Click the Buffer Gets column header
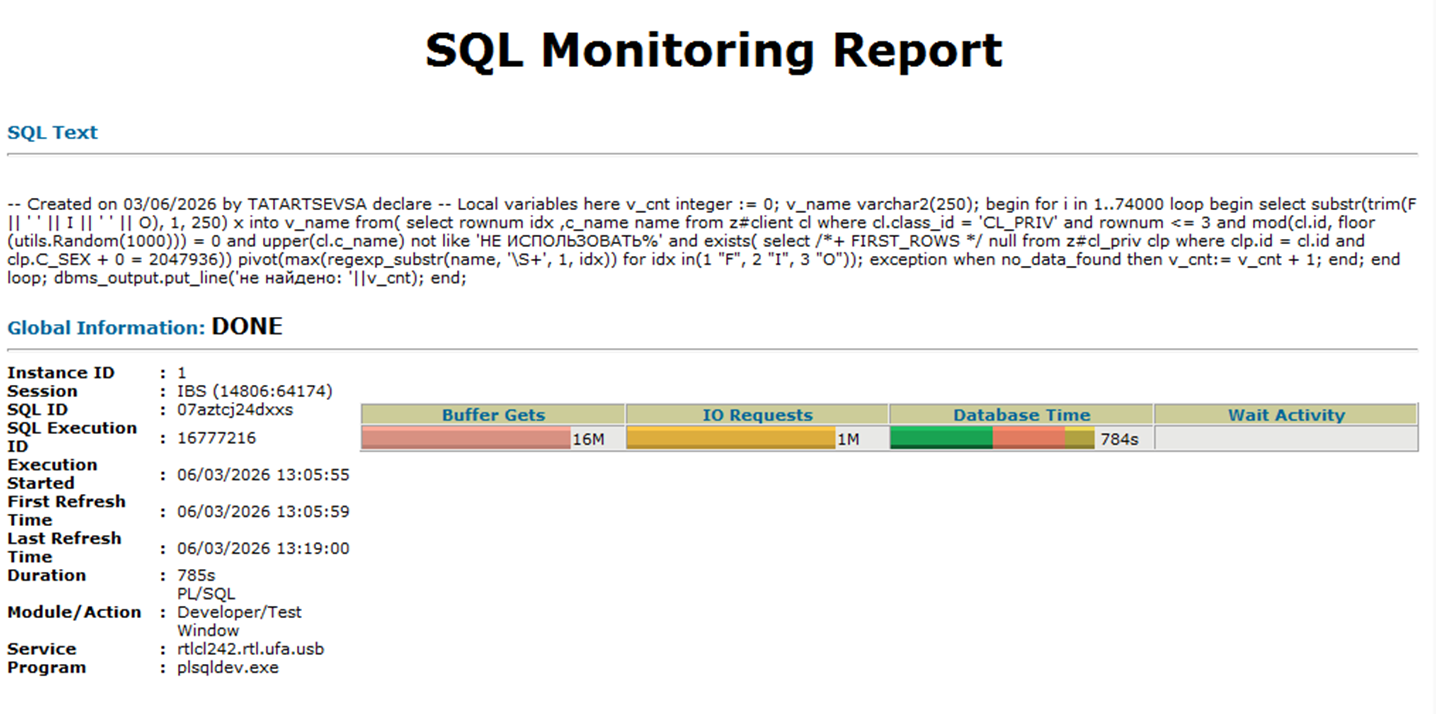 click(493, 415)
